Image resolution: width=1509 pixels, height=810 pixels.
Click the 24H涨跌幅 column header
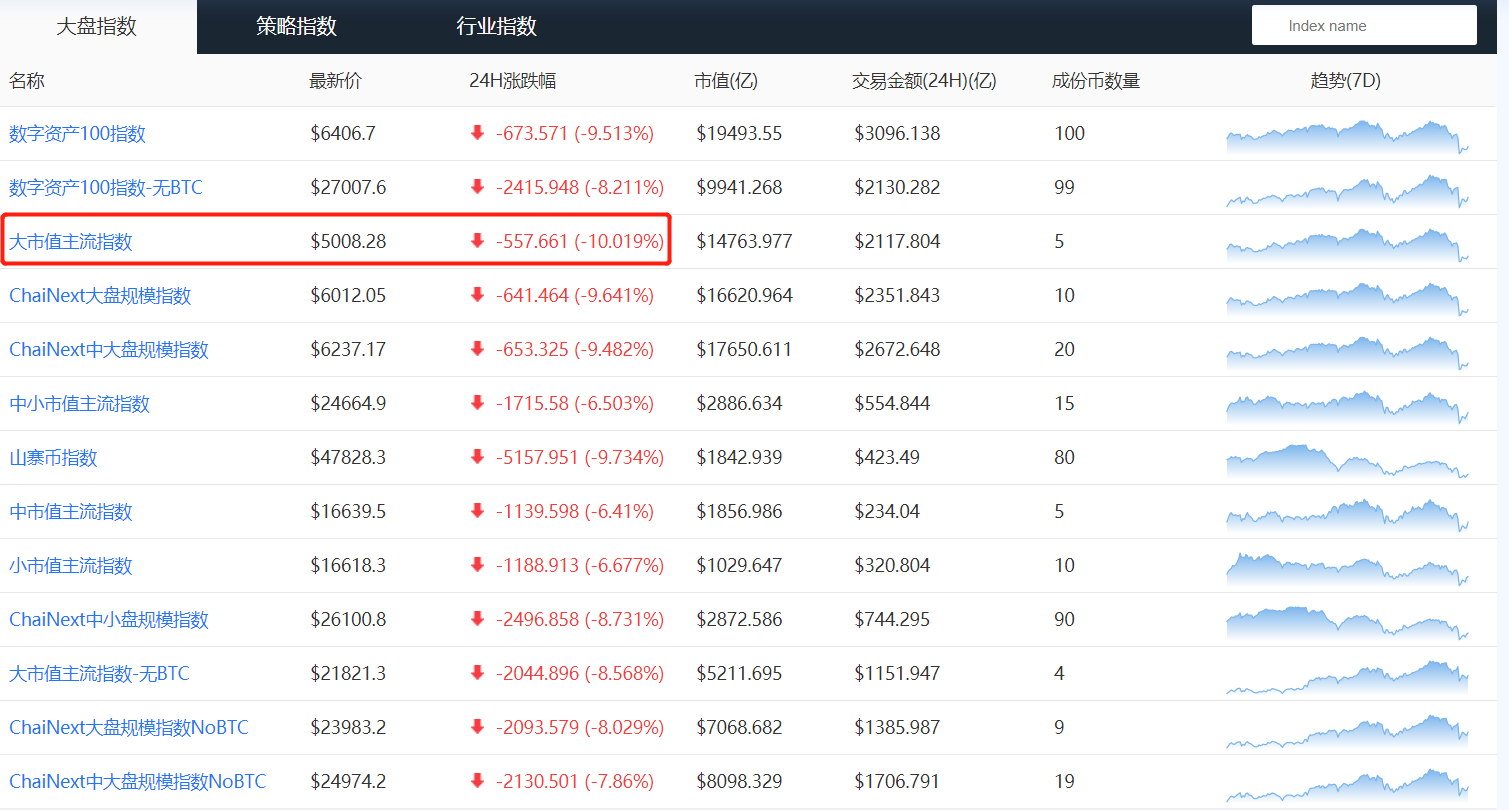[x=512, y=81]
